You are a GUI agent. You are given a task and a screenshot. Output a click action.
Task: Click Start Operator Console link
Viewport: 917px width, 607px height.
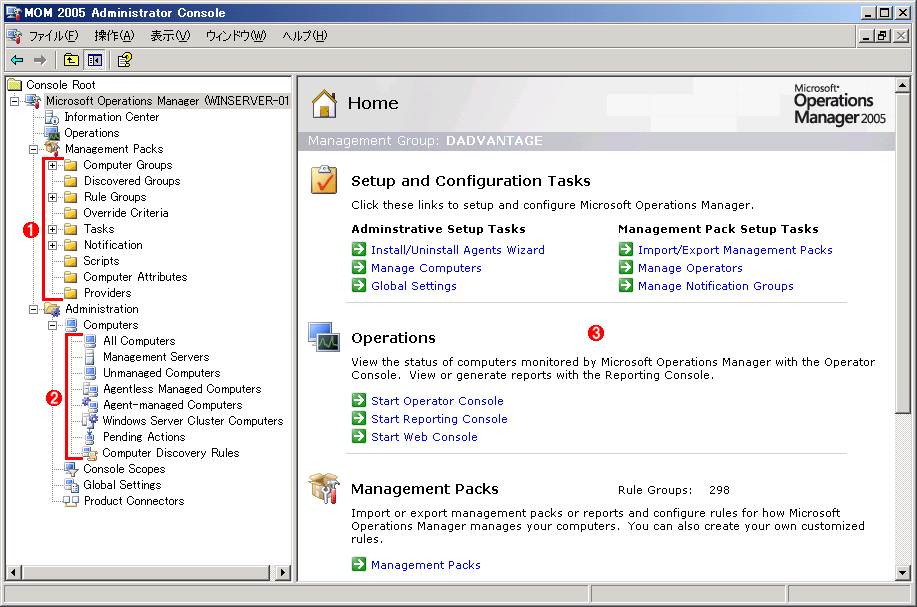[437, 401]
